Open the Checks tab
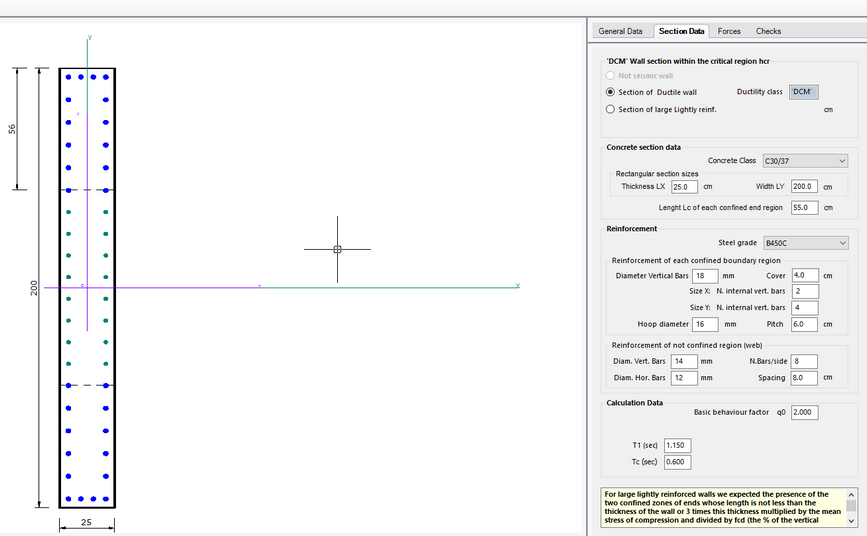Image resolution: width=867 pixels, height=536 pixels. (768, 31)
